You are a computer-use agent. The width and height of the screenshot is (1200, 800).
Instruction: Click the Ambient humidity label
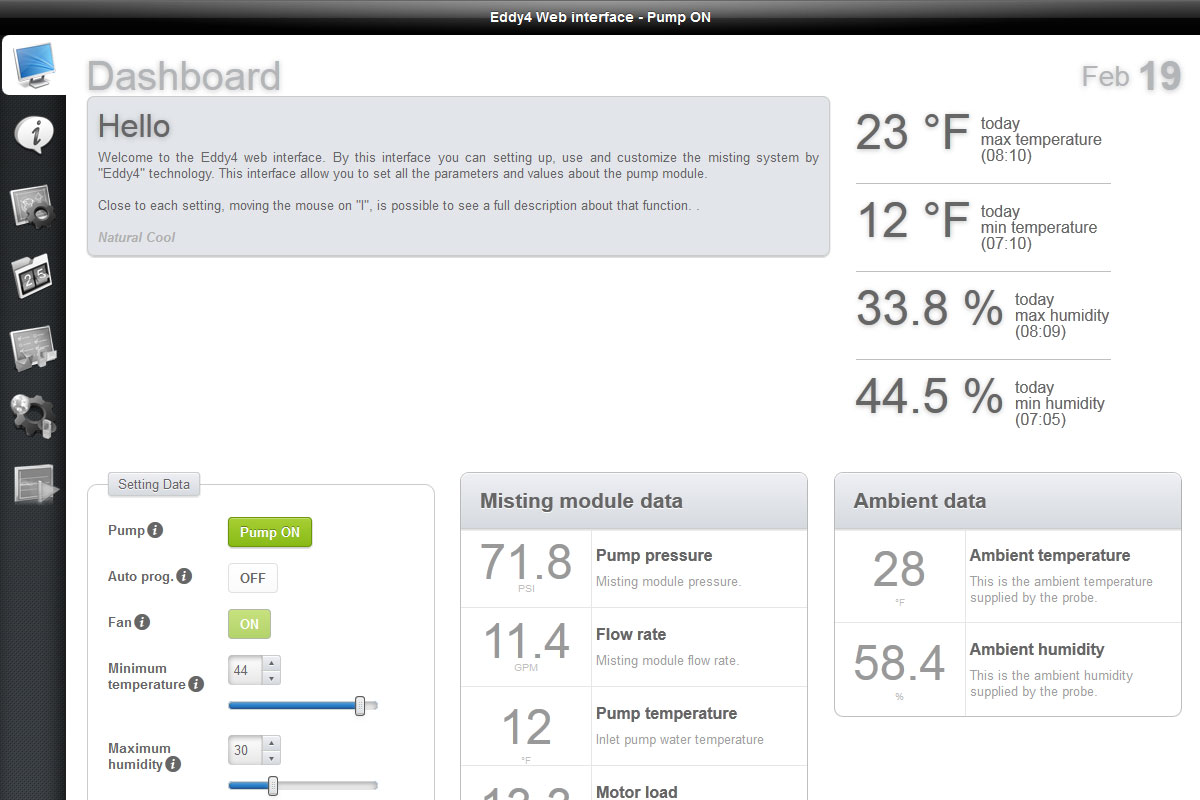(x=1037, y=649)
